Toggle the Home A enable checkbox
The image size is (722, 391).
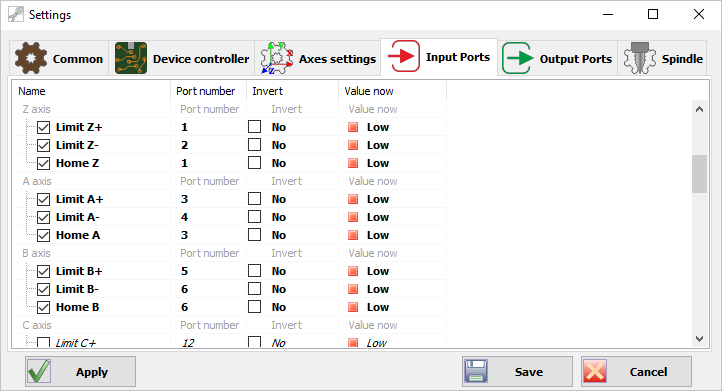click(x=43, y=235)
